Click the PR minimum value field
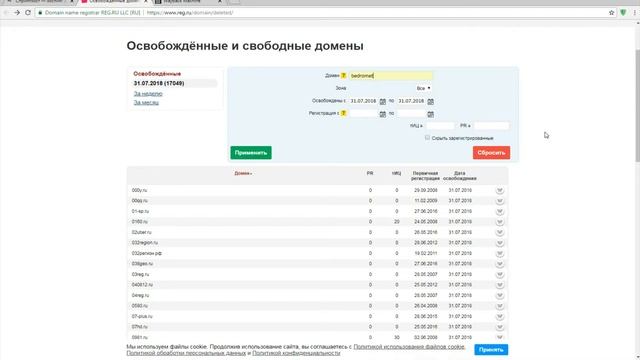Image resolution: width=640 pixels, height=360 pixels. point(491,126)
